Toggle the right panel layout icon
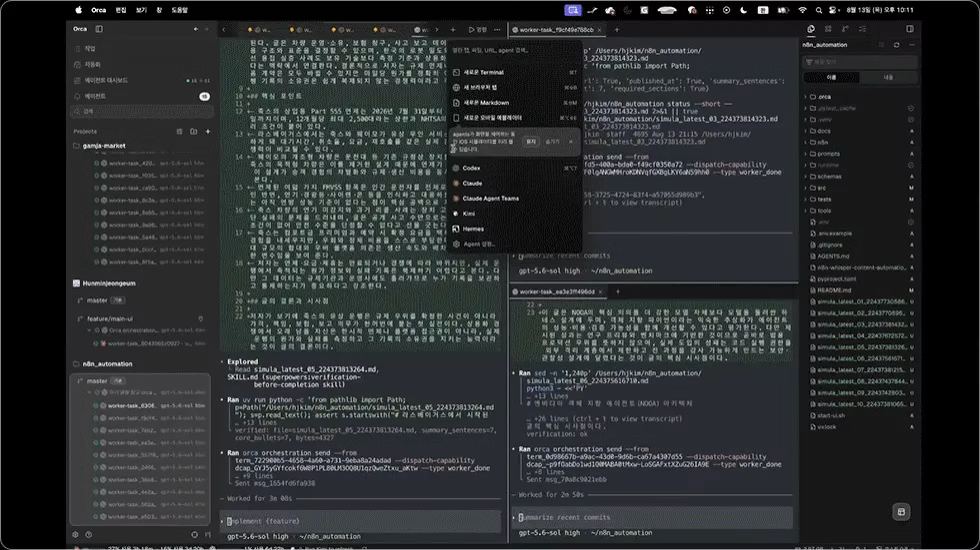The width and height of the screenshot is (980, 550). (909, 29)
